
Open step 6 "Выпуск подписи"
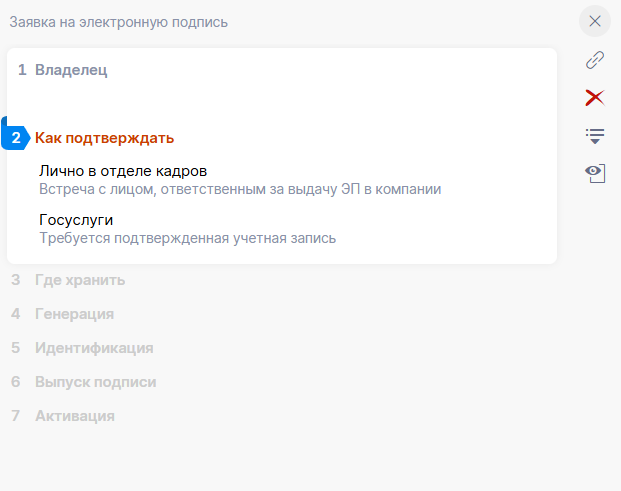point(95,382)
